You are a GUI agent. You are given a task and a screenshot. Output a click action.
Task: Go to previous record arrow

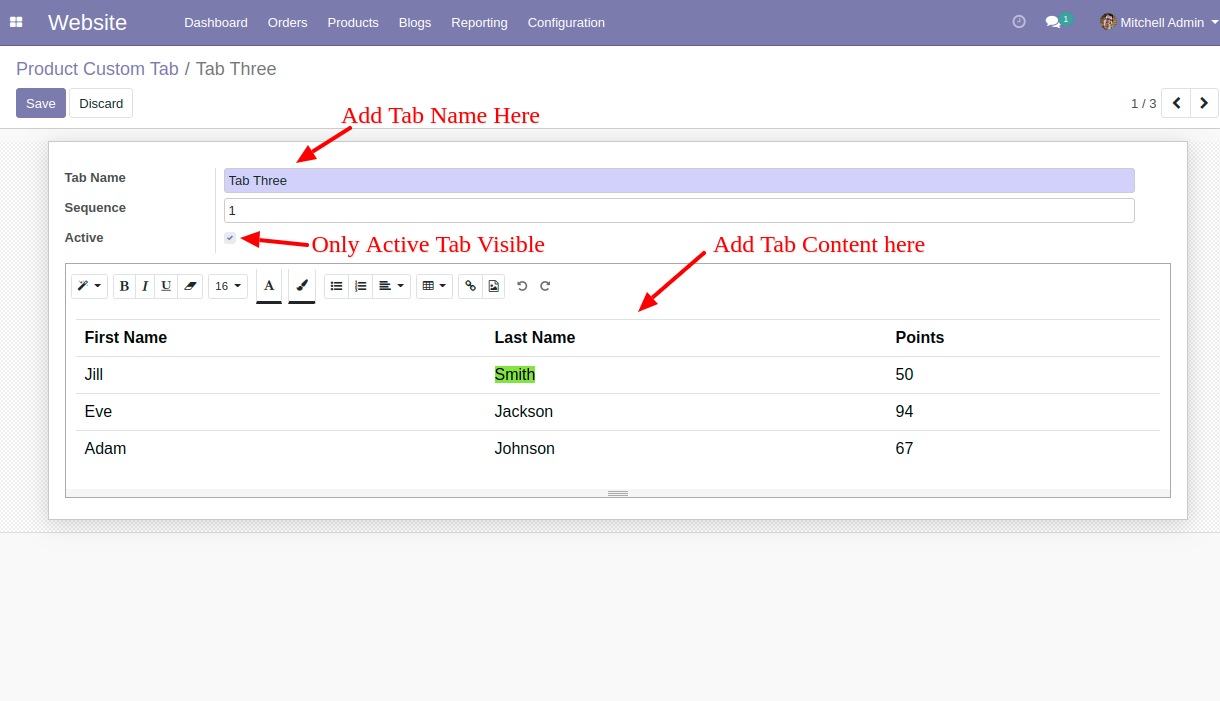pyautogui.click(x=1176, y=103)
